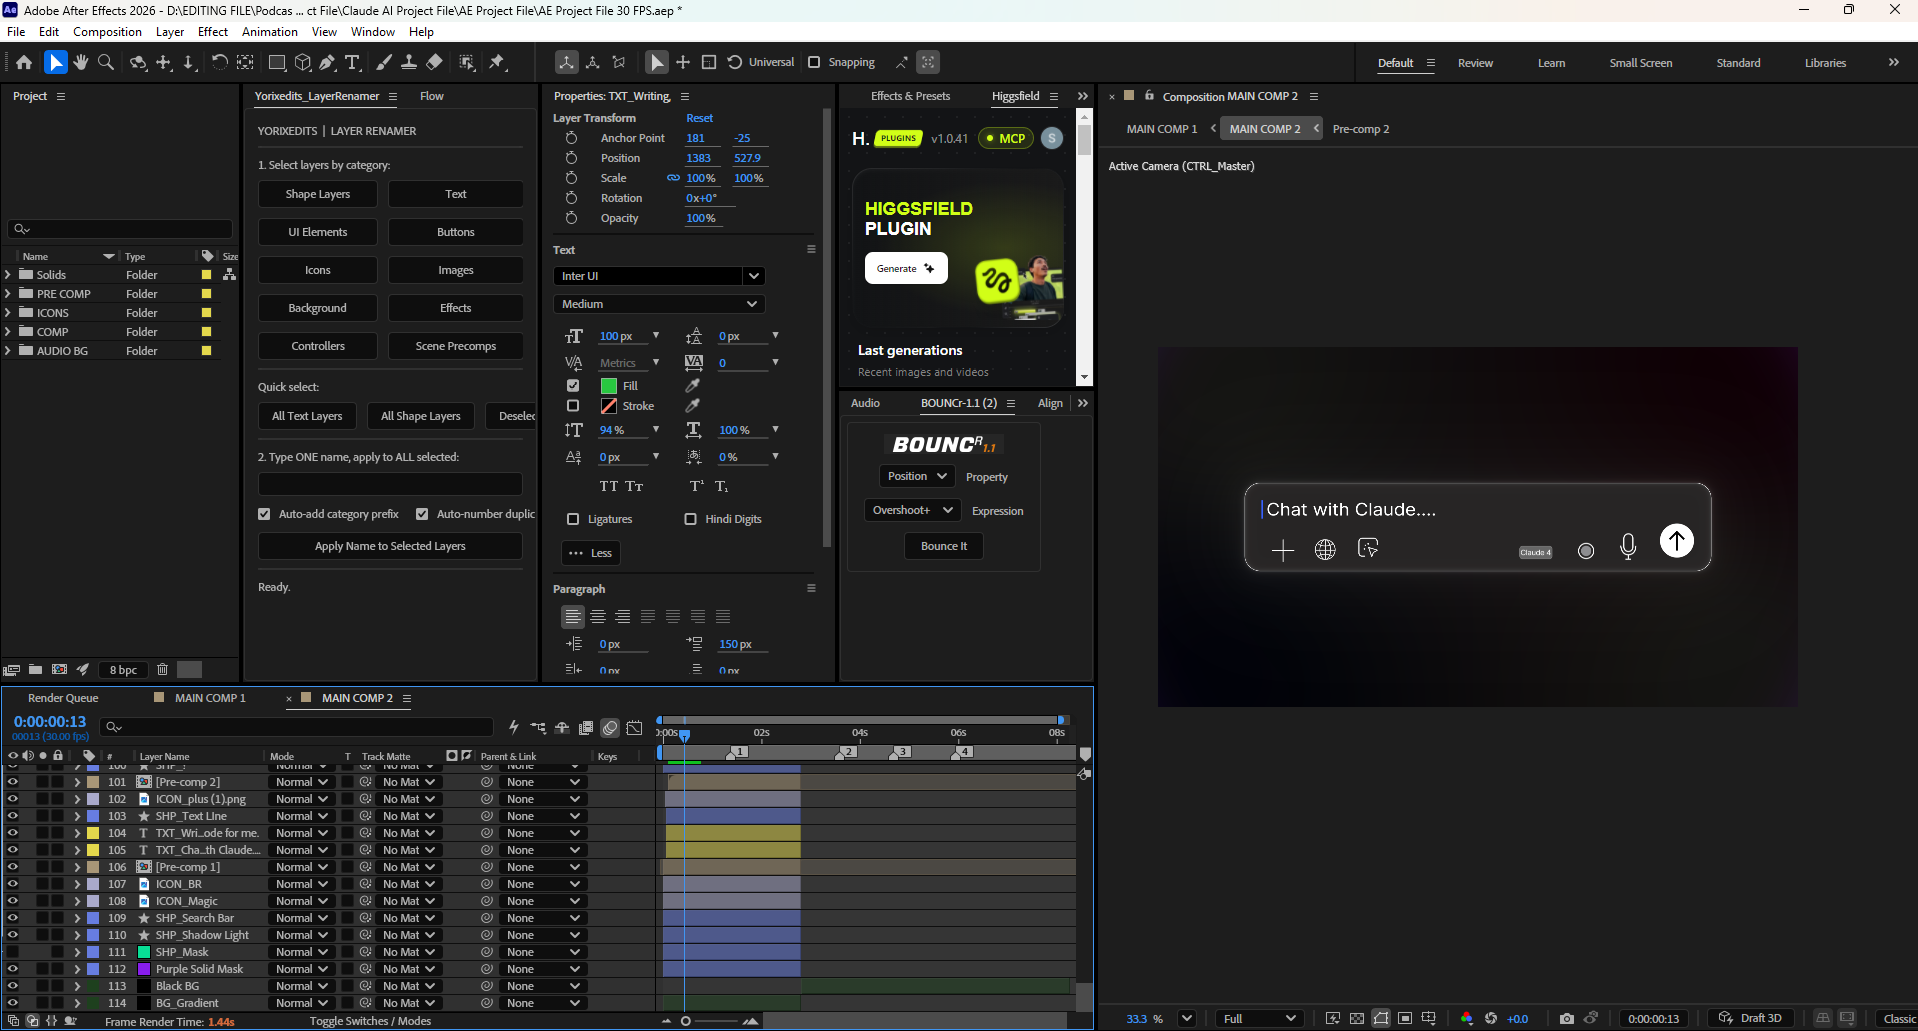Enable the Ligatures checkbox
Viewport: 1918px width, 1031px height.
[x=573, y=519]
